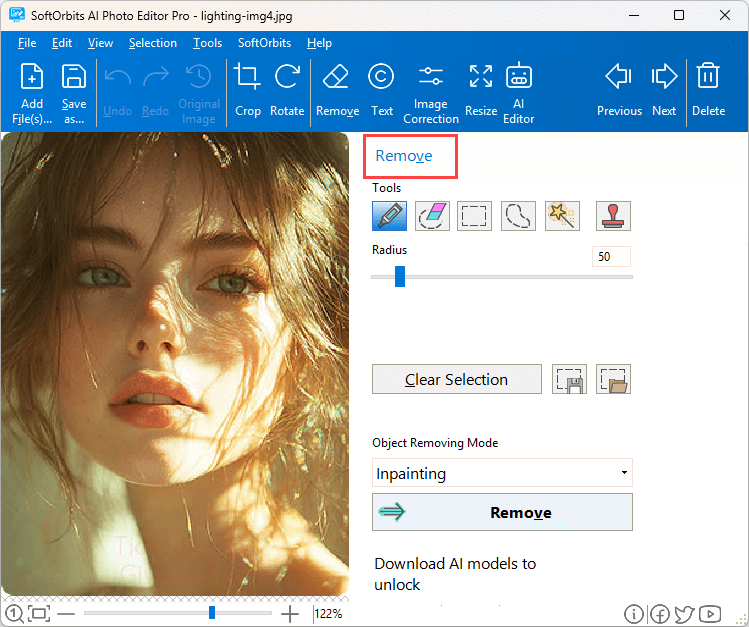The width and height of the screenshot is (749, 627).
Task: Click the Save selection icon
Action: coord(569,380)
